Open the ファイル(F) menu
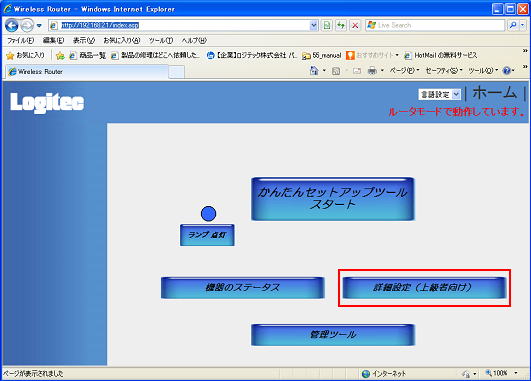Viewport: 531px width, 381px height. (x=20, y=40)
